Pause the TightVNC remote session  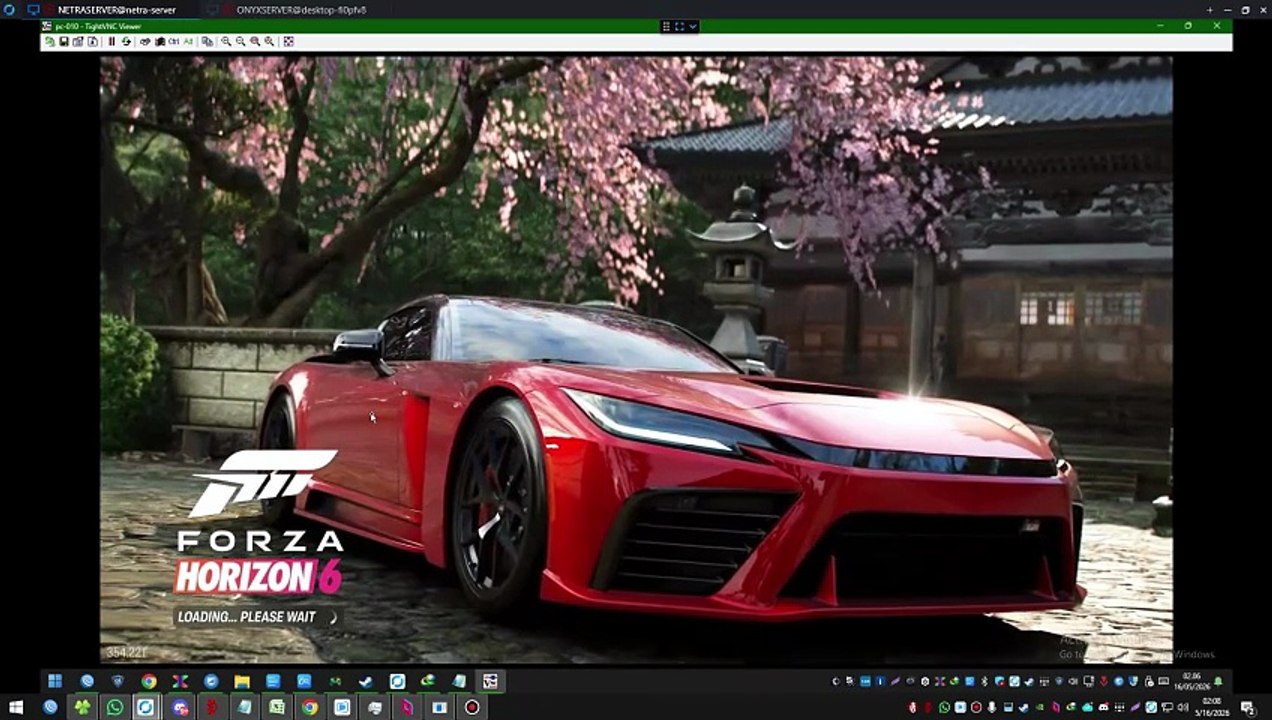point(111,42)
